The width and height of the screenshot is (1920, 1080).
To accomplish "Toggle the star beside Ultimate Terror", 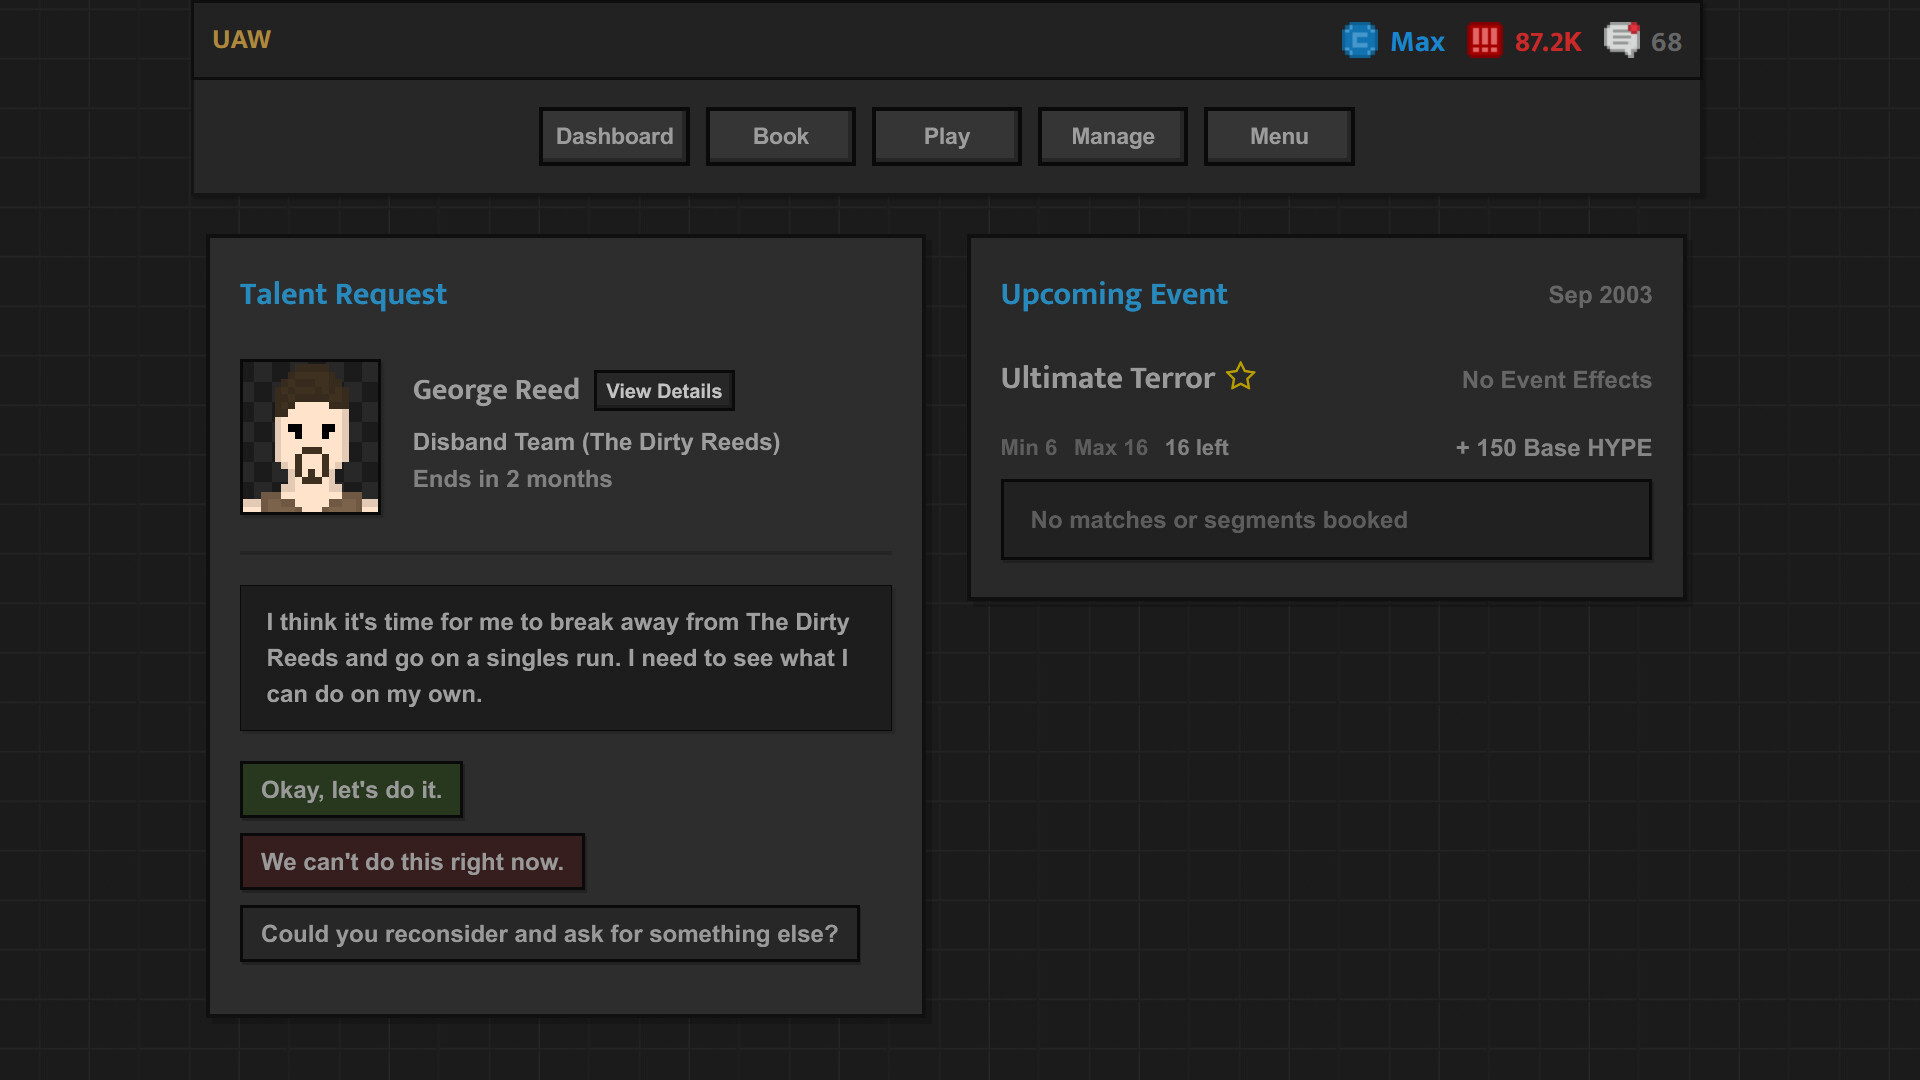I will pos(1240,377).
